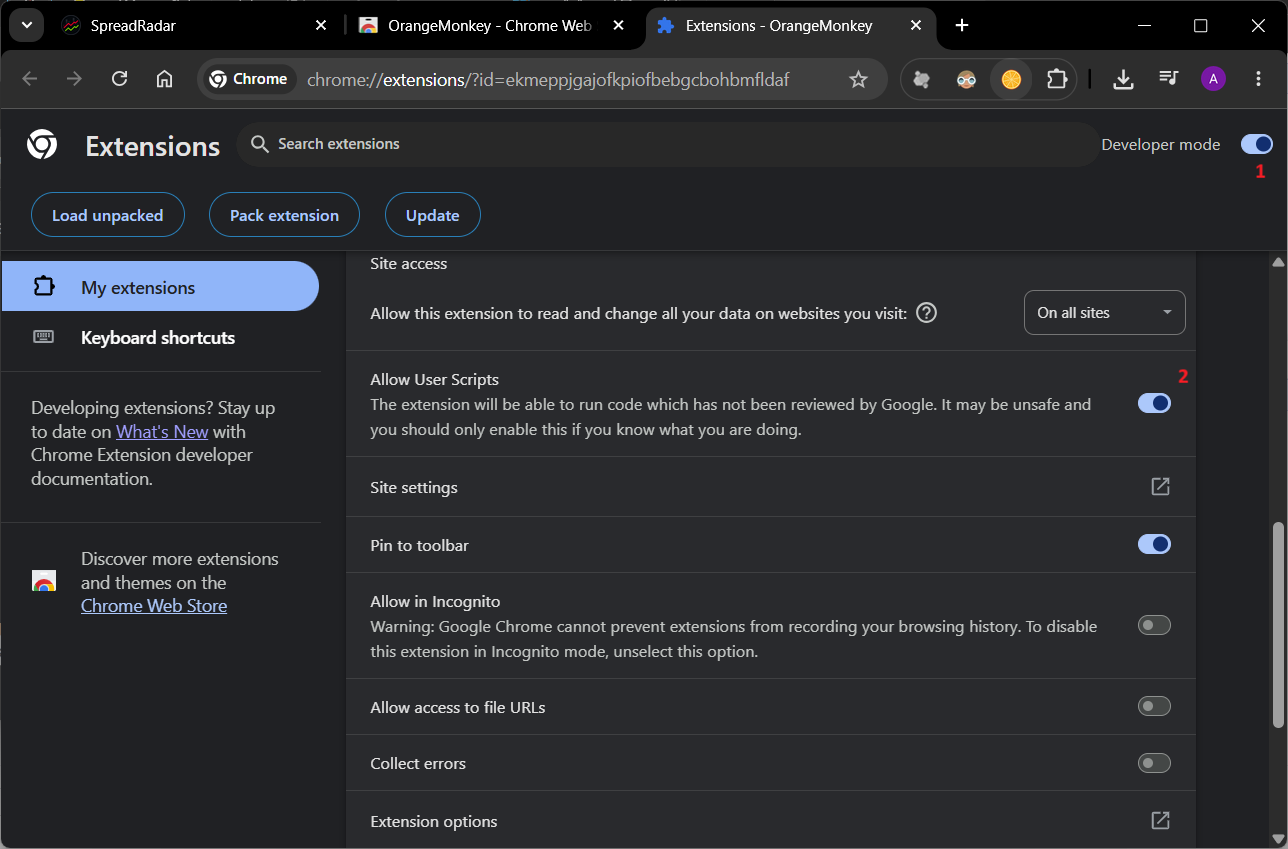Image resolution: width=1288 pixels, height=849 pixels.
Task: Switch to the SpreadRadar tab
Action: [x=195, y=26]
